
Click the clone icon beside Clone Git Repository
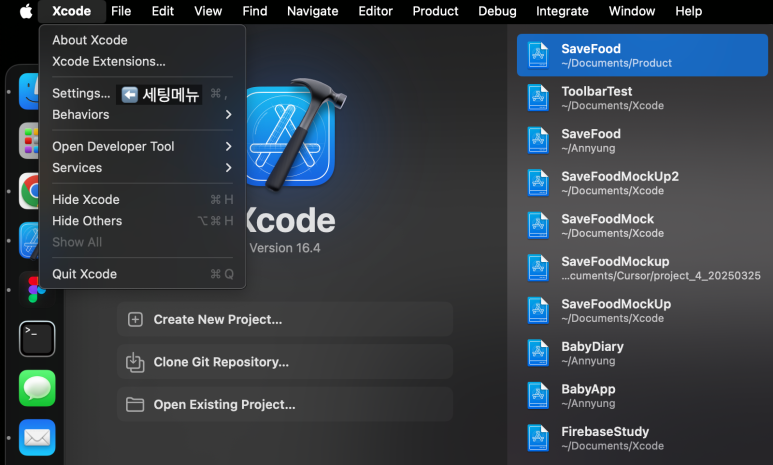click(135, 362)
